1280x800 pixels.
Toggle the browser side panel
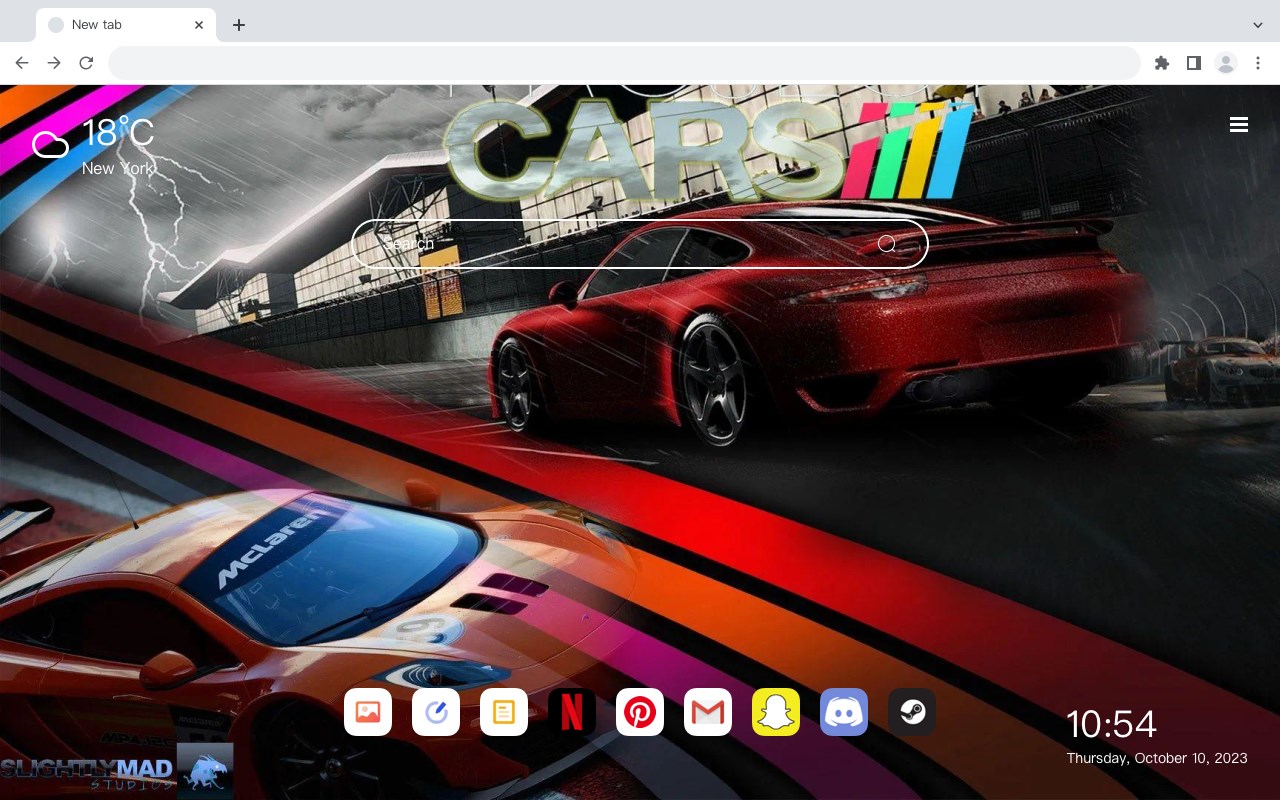point(1194,63)
